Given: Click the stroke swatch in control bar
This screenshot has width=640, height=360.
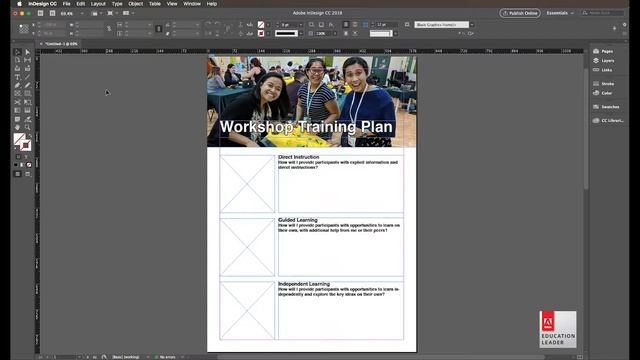Looking at the screenshot, I should pyautogui.click(x=261, y=33).
